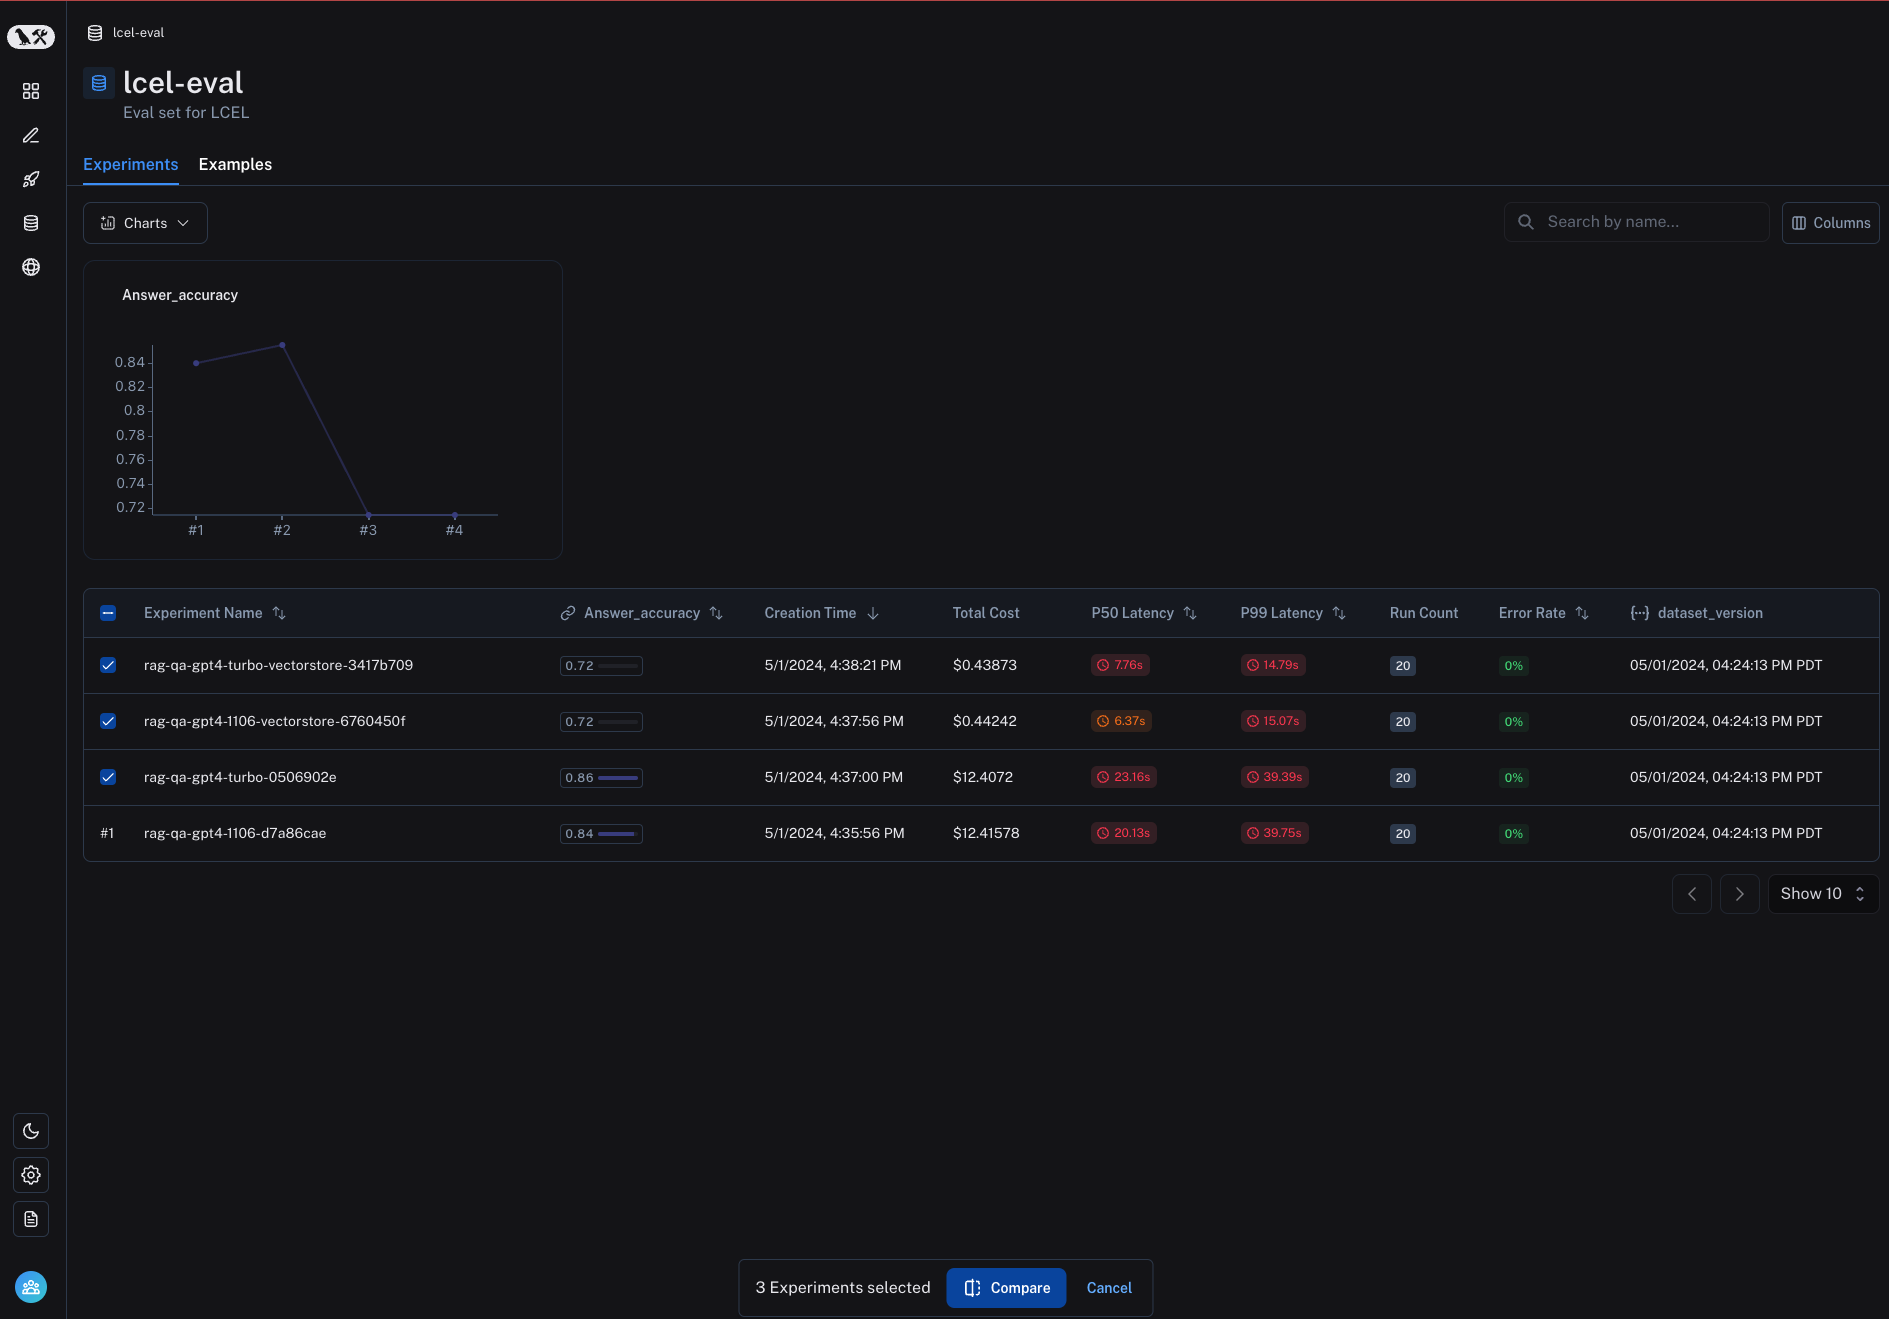Viewport: 1889px width, 1319px height.
Task: Open the rocket deployments icon in sidebar
Action: click(31, 179)
